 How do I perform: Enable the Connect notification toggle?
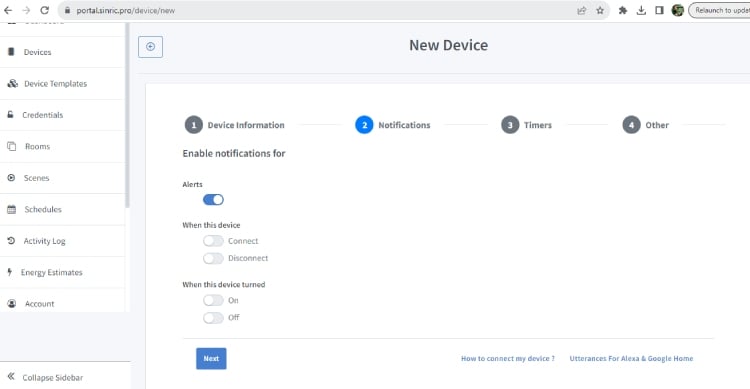point(213,241)
